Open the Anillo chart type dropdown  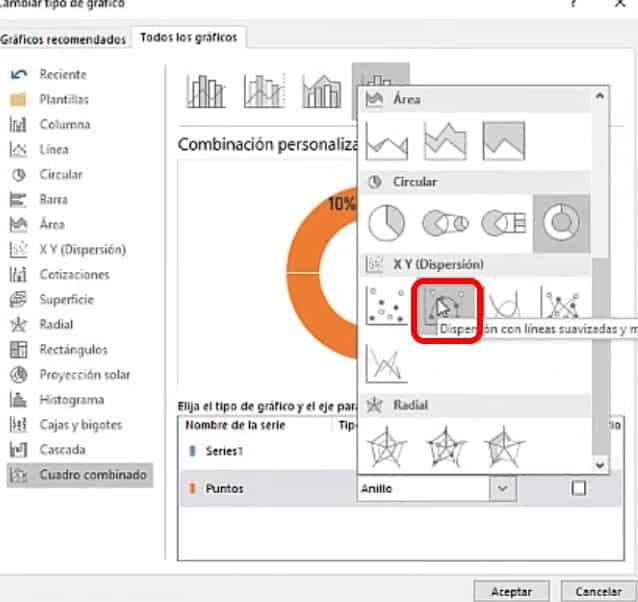[503, 489]
